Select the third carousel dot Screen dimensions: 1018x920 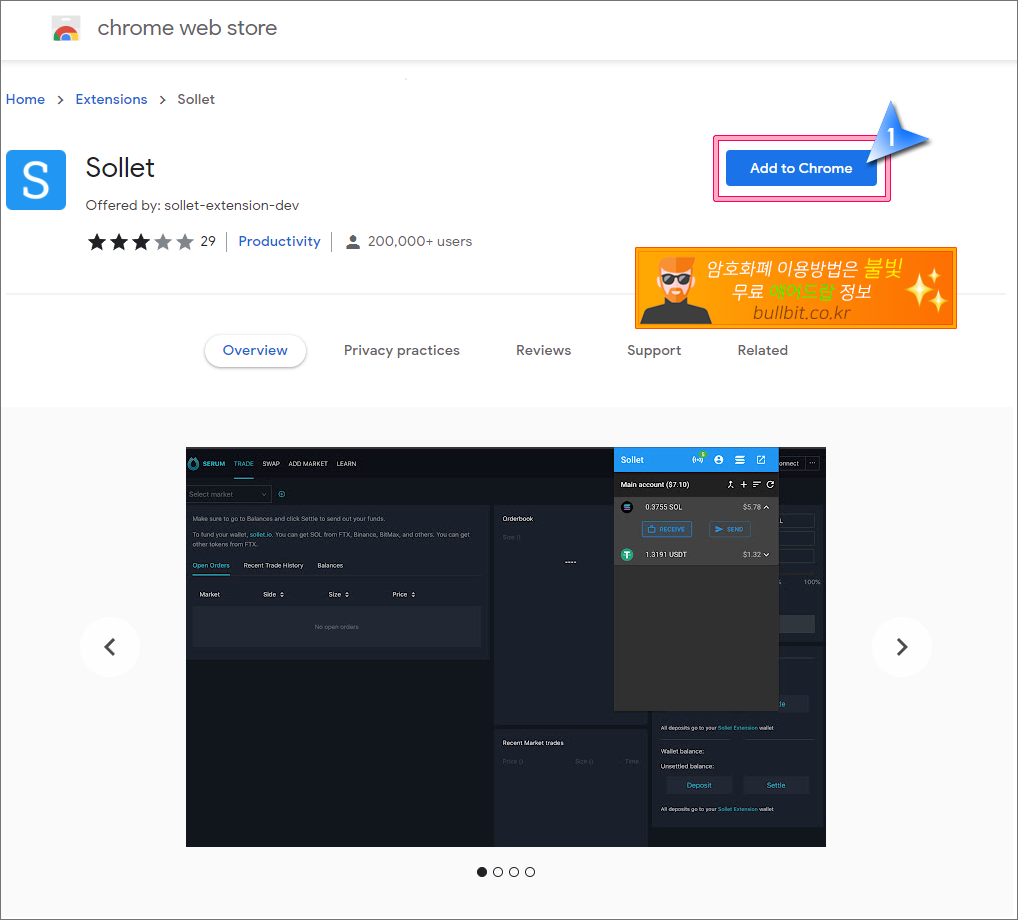pyautogui.click(x=514, y=872)
